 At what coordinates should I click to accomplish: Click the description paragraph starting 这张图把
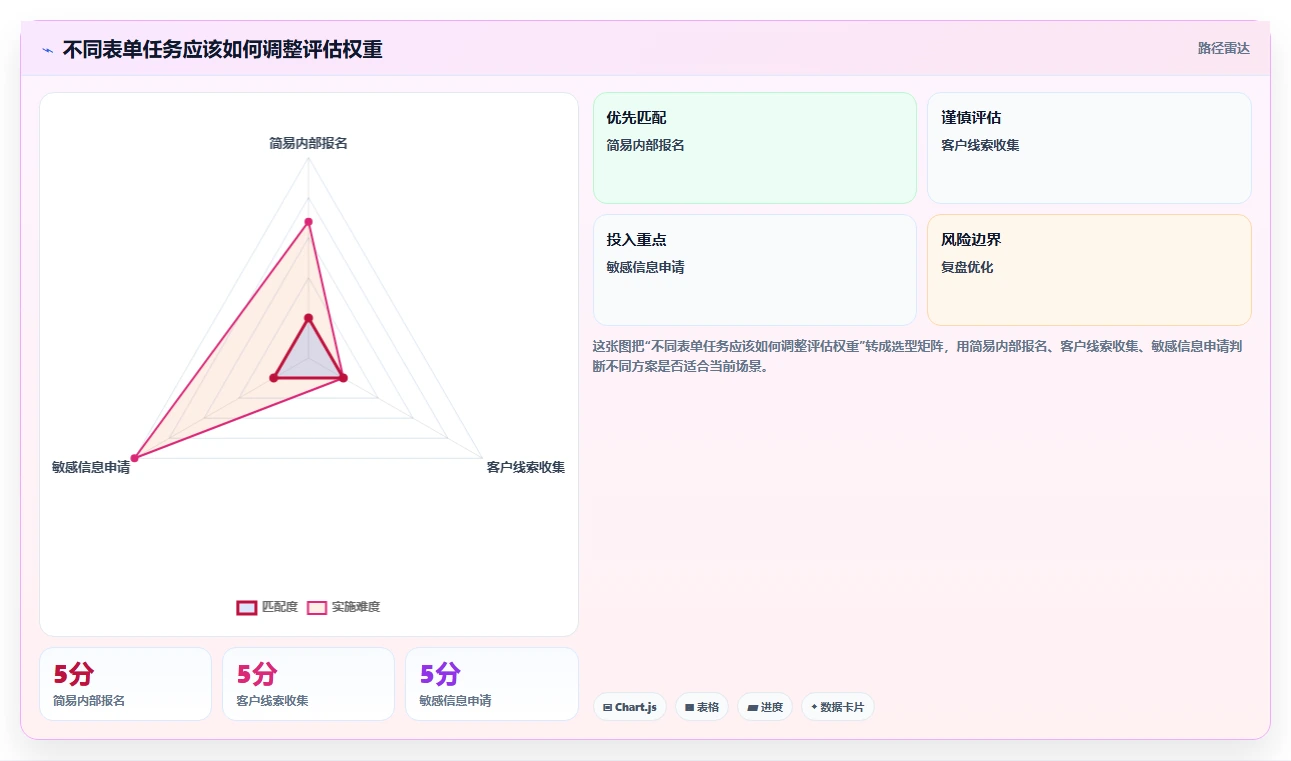917,356
